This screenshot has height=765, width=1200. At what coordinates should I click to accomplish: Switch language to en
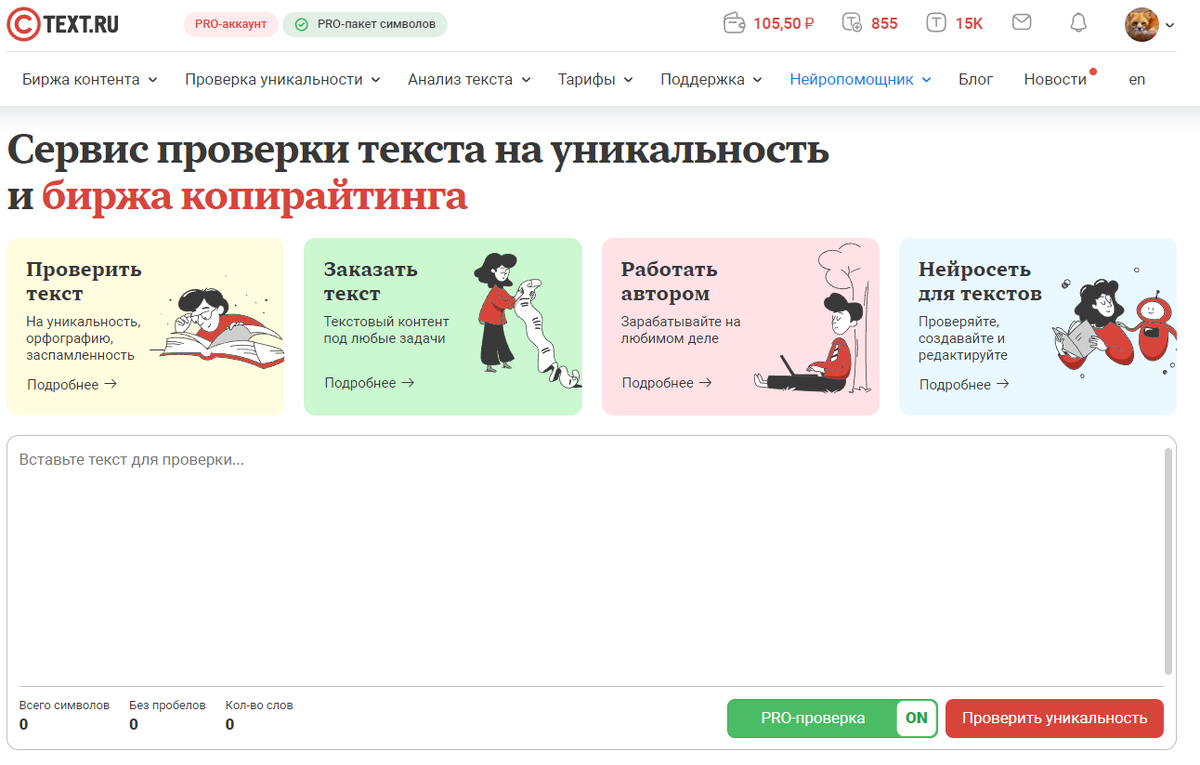pos(1137,79)
